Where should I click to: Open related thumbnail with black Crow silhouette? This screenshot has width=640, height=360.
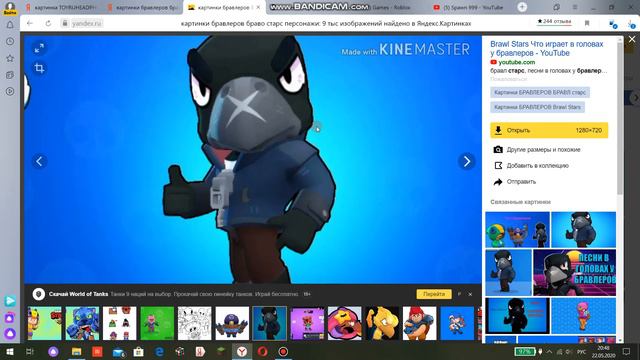(x=517, y=316)
